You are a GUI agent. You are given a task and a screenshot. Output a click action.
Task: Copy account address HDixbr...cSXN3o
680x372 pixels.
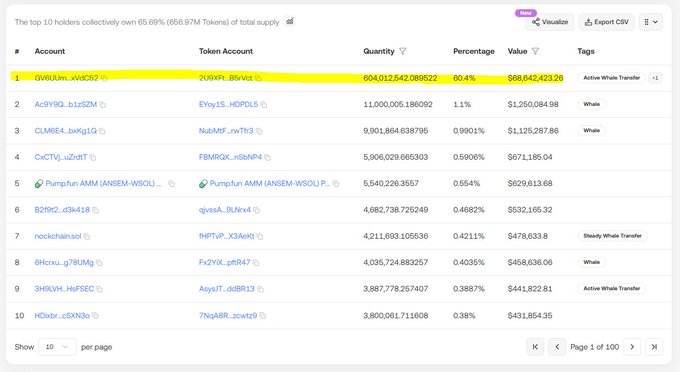(x=95, y=316)
